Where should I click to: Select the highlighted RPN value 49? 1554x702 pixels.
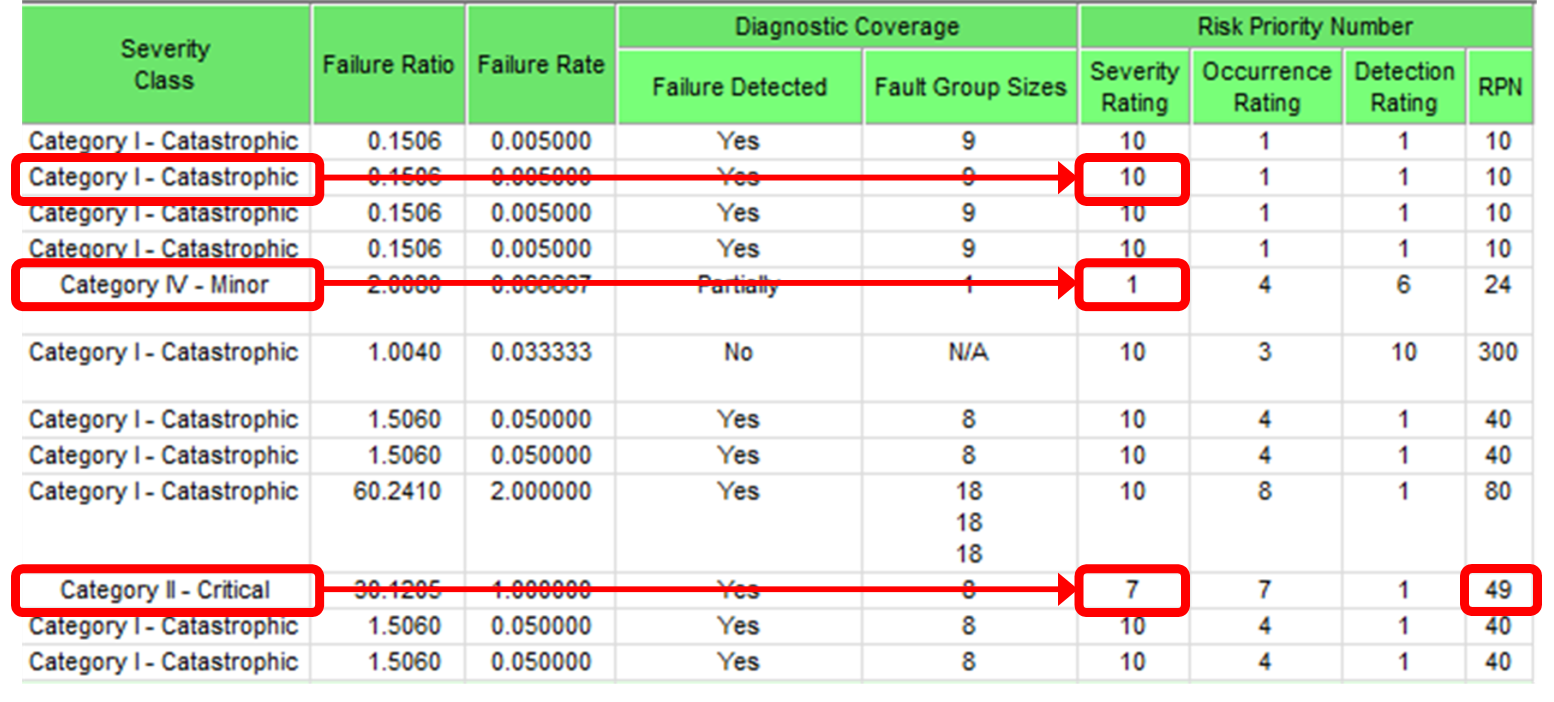click(1498, 590)
